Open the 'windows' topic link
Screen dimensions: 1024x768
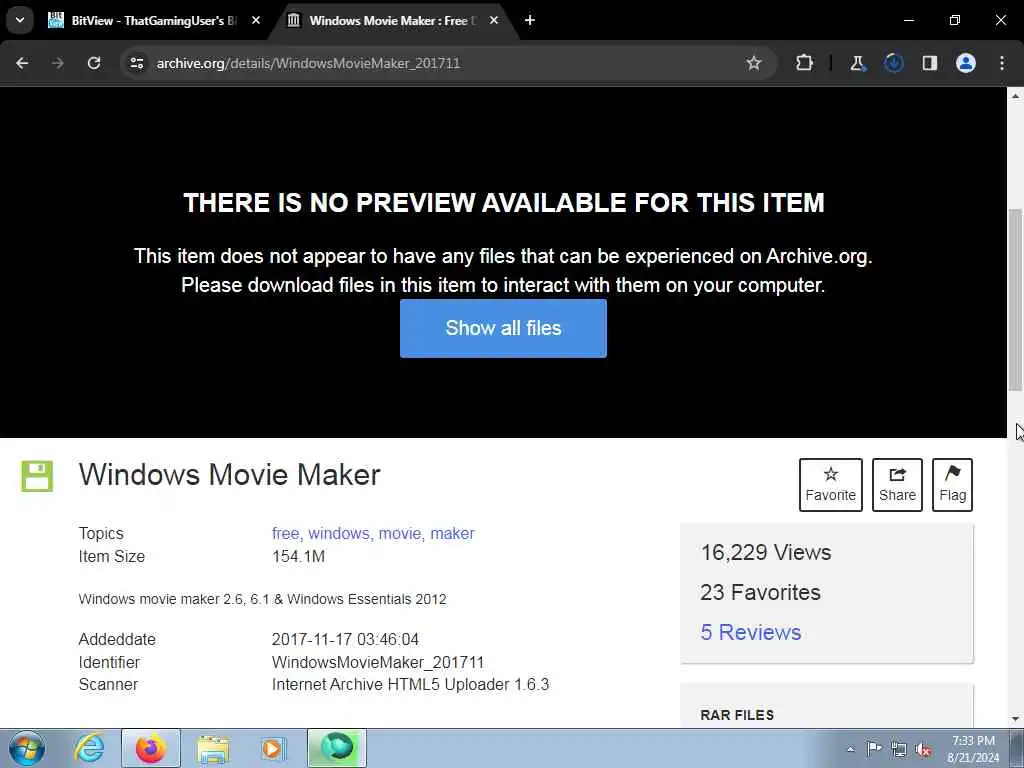[339, 534]
